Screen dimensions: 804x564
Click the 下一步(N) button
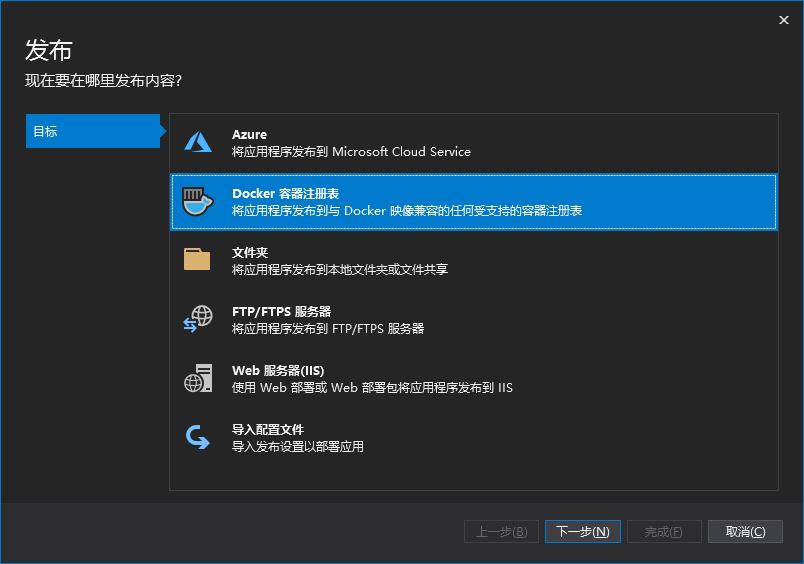coord(583,531)
